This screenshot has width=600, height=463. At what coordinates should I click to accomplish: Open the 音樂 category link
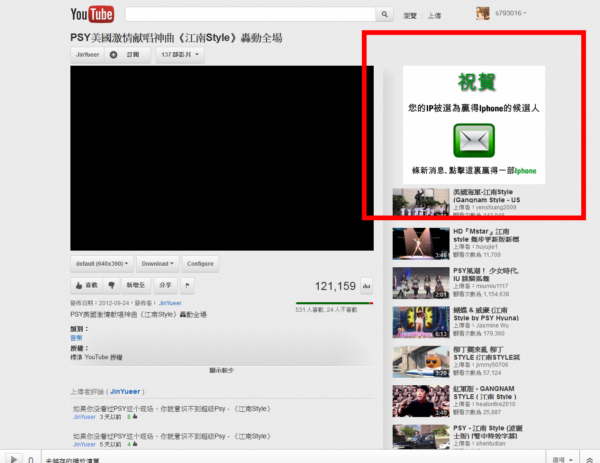click(76, 338)
